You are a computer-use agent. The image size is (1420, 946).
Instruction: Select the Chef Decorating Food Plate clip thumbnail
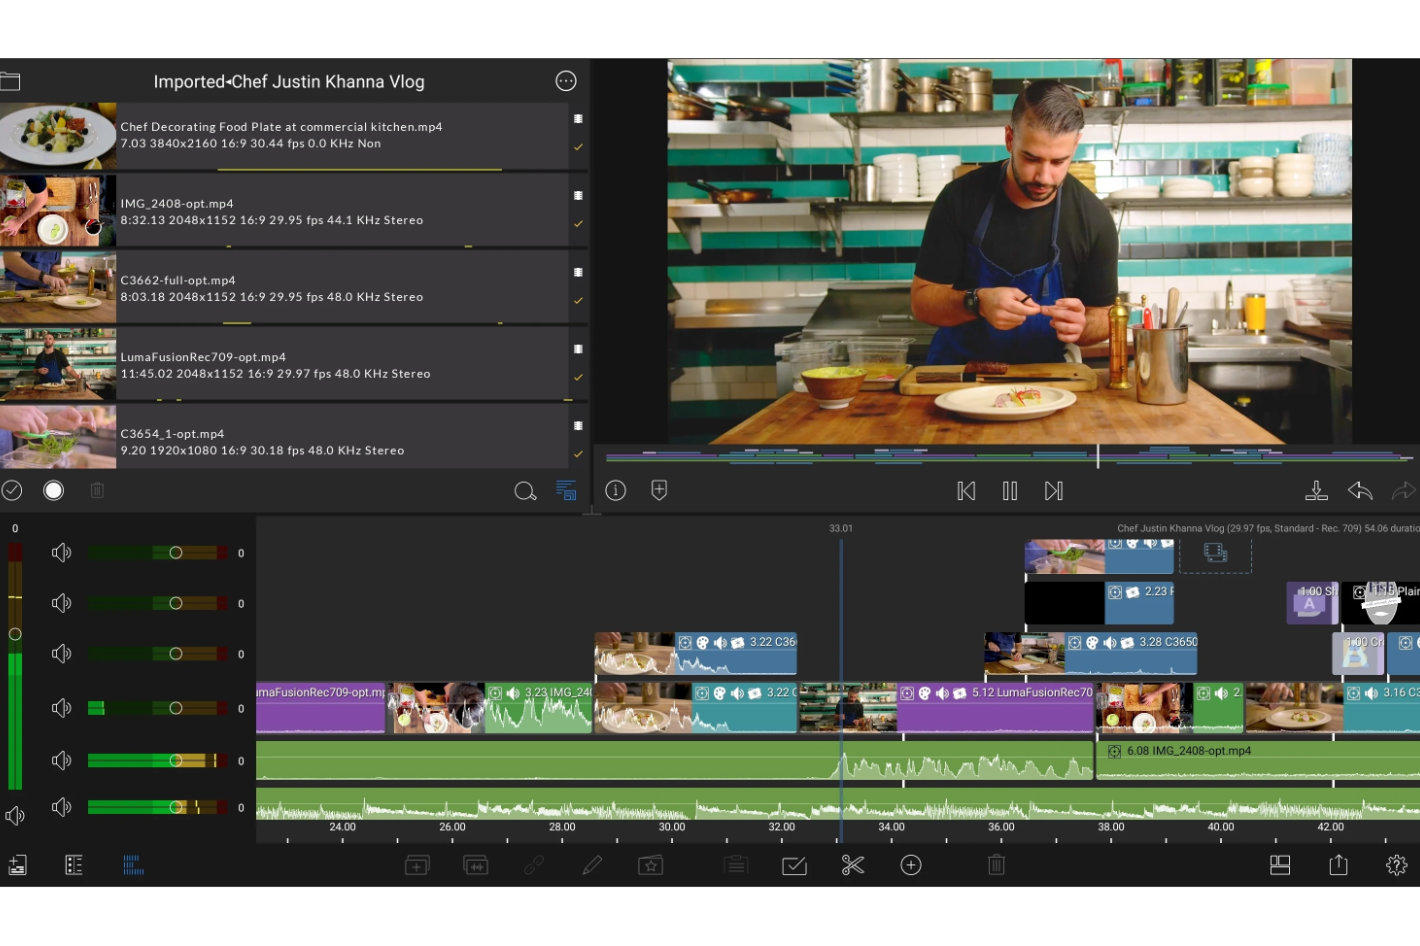[x=58, y=135]
